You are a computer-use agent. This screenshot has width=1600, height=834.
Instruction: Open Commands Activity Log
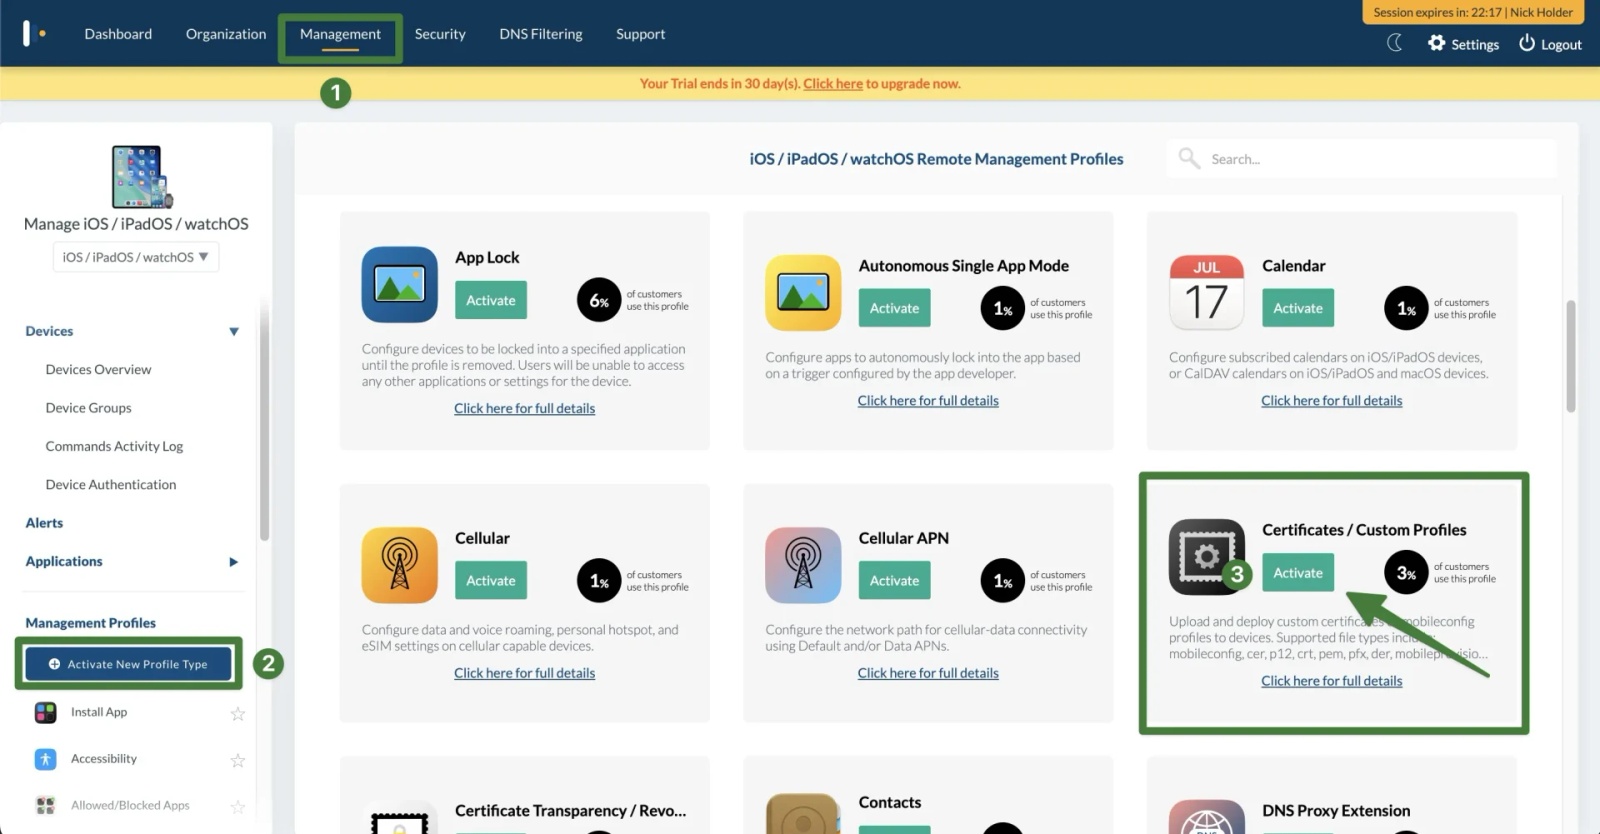click(114, 446)
